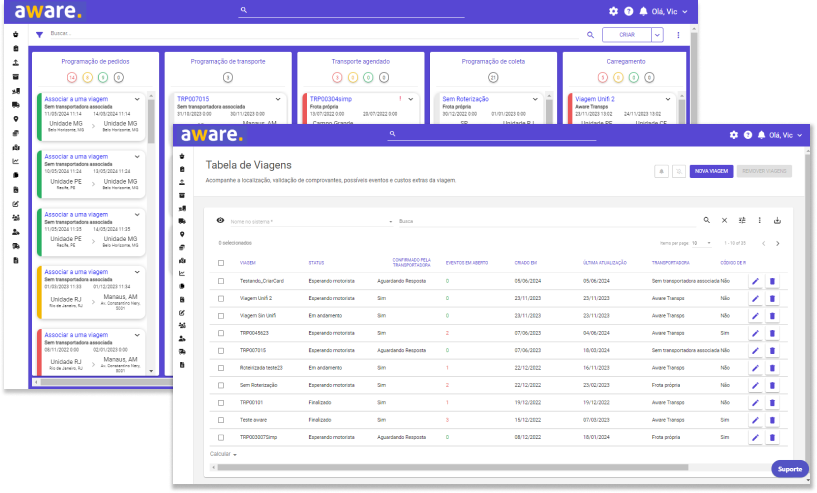The width and height of the screenshot is (817, 493).
Task: Click the line chart icon in kanban window sidebar
Action: (16, 162)
